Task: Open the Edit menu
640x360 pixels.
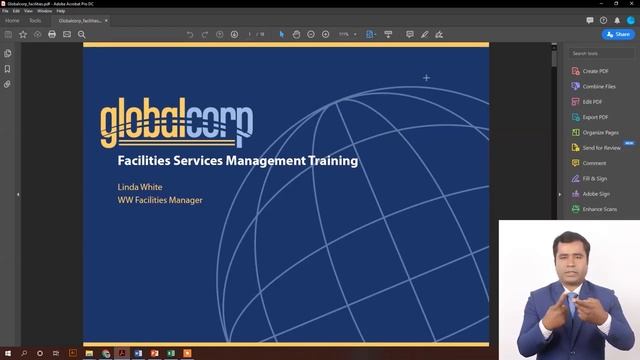Action: pyautogui.click(x=16, y=11)
